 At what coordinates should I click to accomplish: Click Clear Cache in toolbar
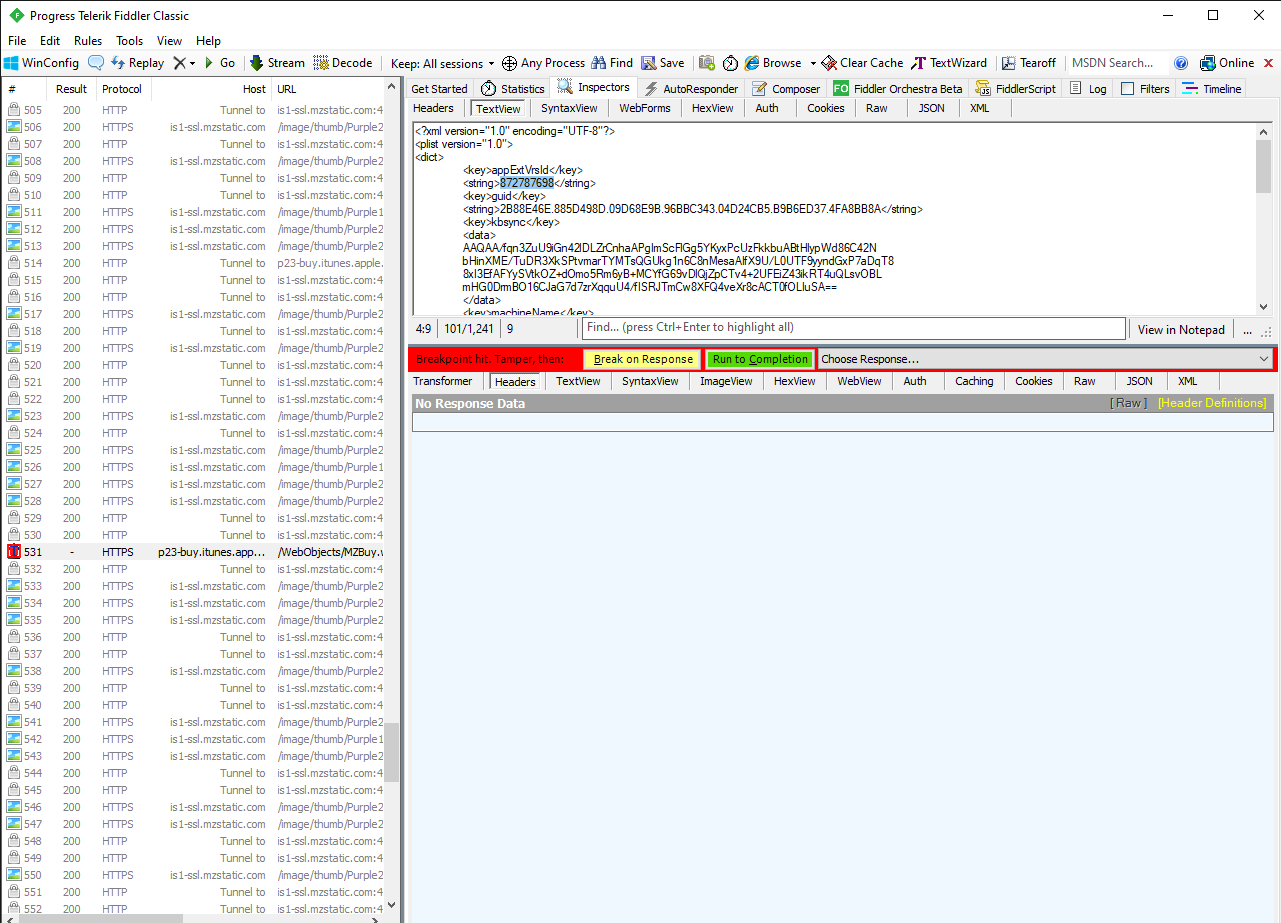pos(862,63)
